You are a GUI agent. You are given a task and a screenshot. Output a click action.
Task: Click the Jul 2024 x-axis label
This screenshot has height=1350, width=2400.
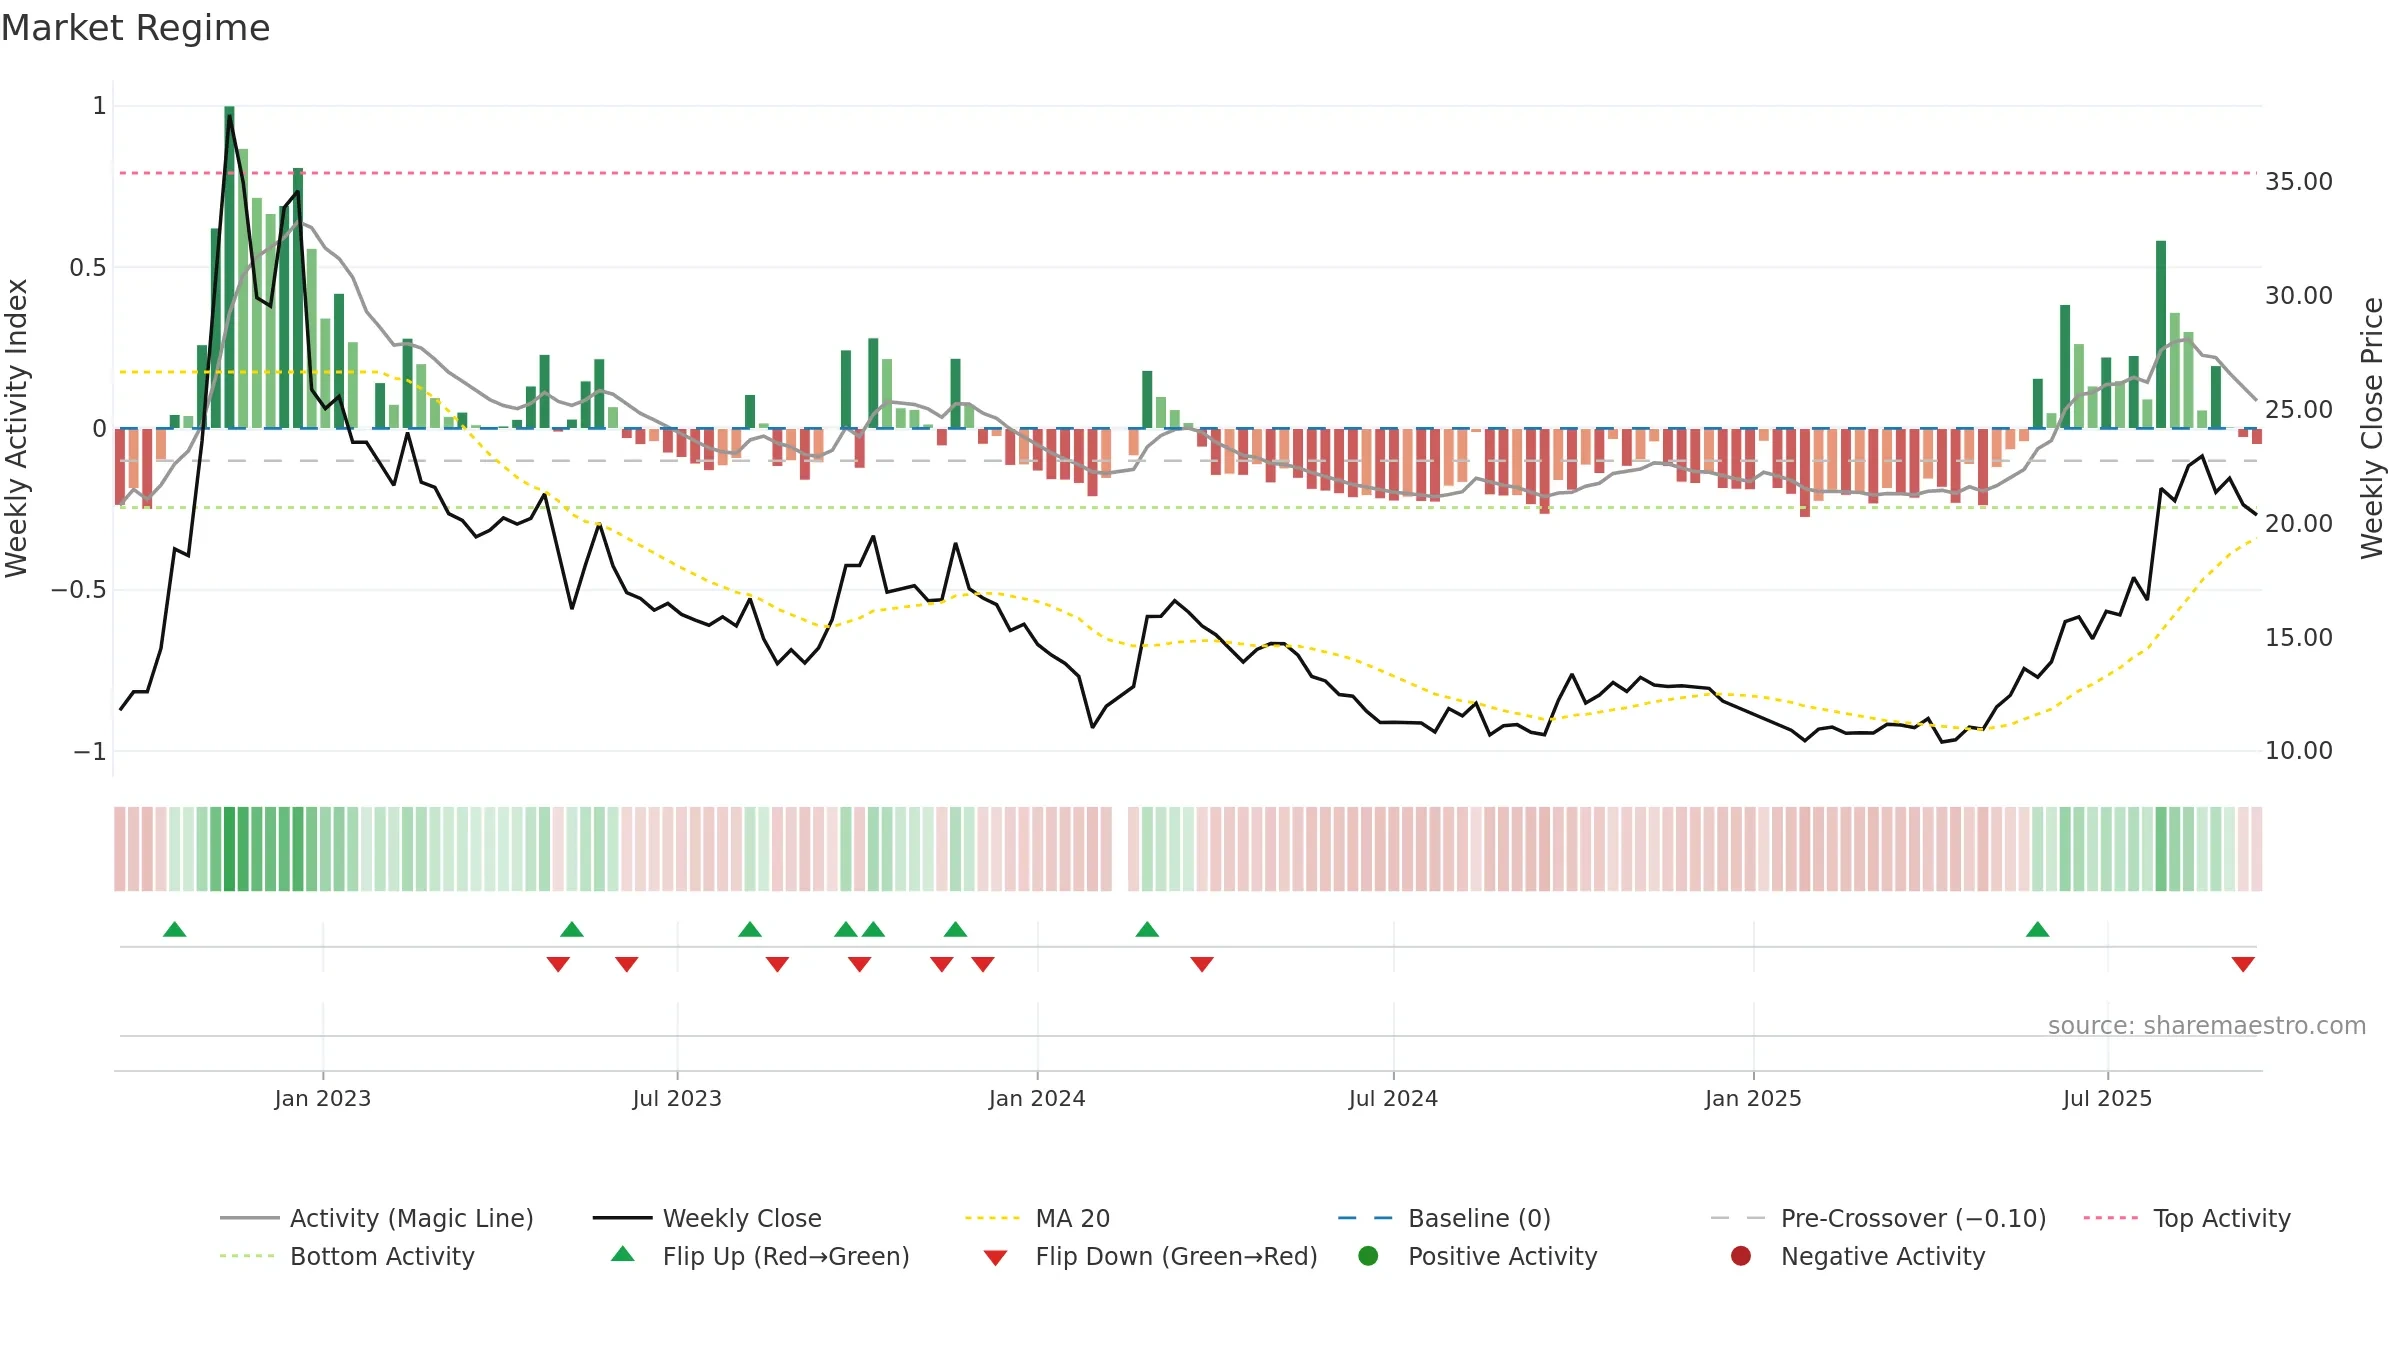1393,1098
